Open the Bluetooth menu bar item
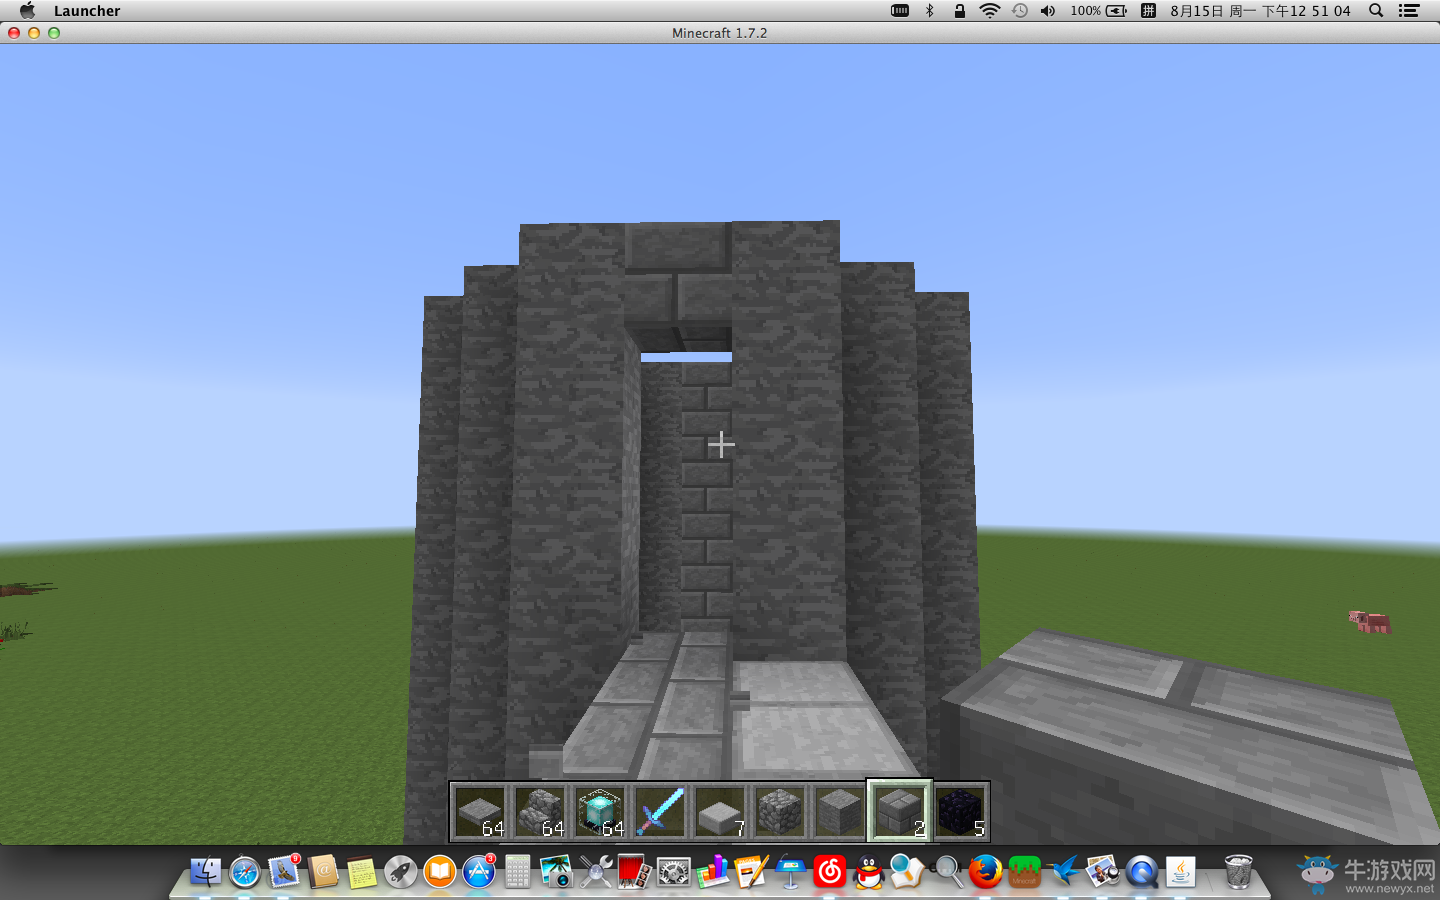Screen dimensions: 1440x900 pyautogui.click(x=929, y=10)
